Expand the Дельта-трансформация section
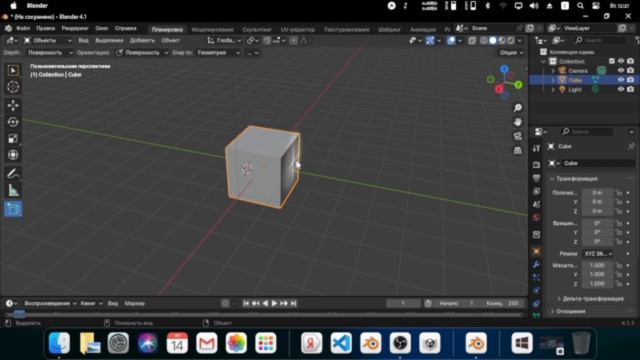This screenshot has height=360, width=640. (591, 299)
